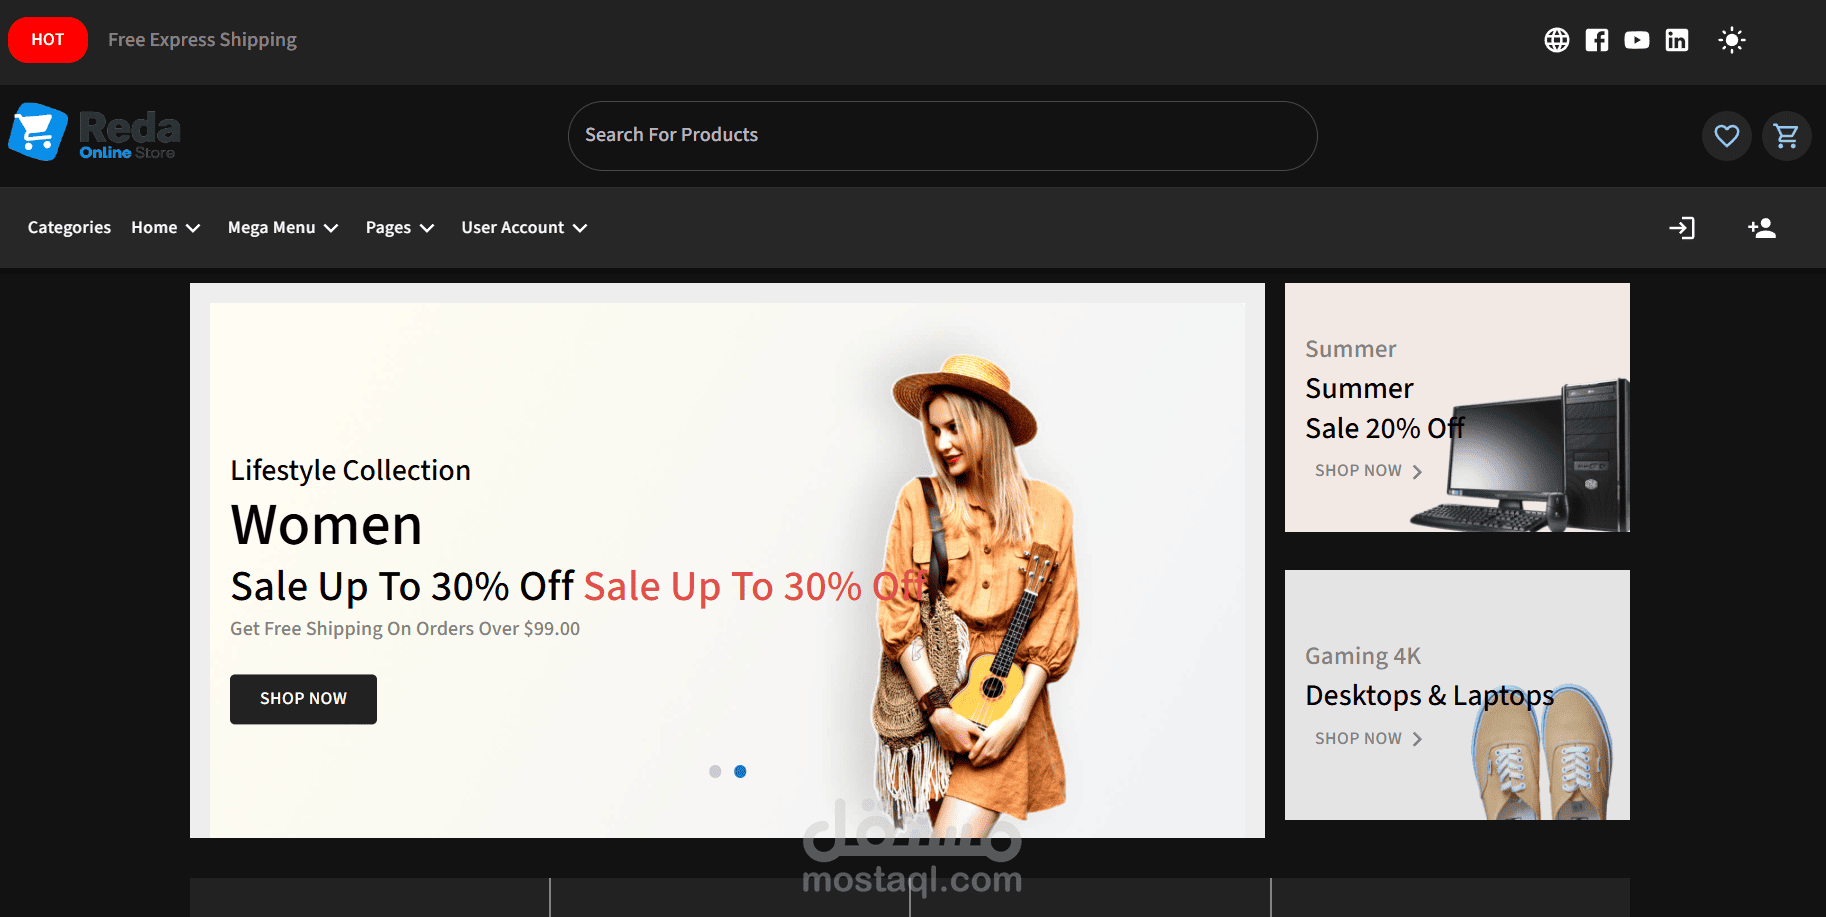1826x917 pixels.
Task: Open wishlist heart icon
Action: tap(1727, 136)
